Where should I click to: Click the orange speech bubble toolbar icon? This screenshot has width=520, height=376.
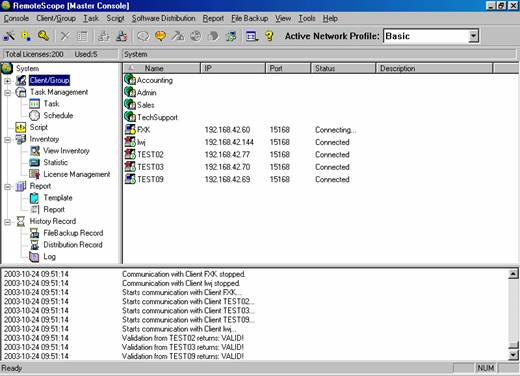[x=160, y=36]
